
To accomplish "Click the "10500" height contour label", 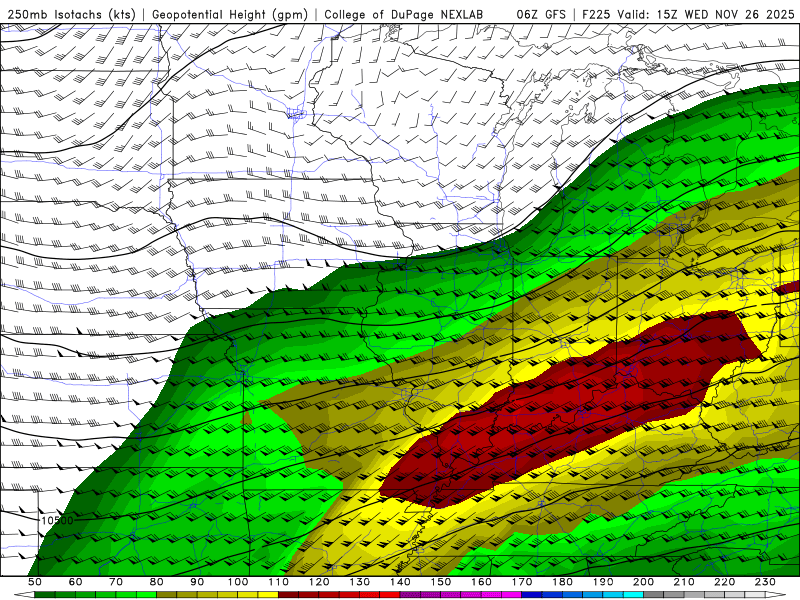I will pos(57,520).
